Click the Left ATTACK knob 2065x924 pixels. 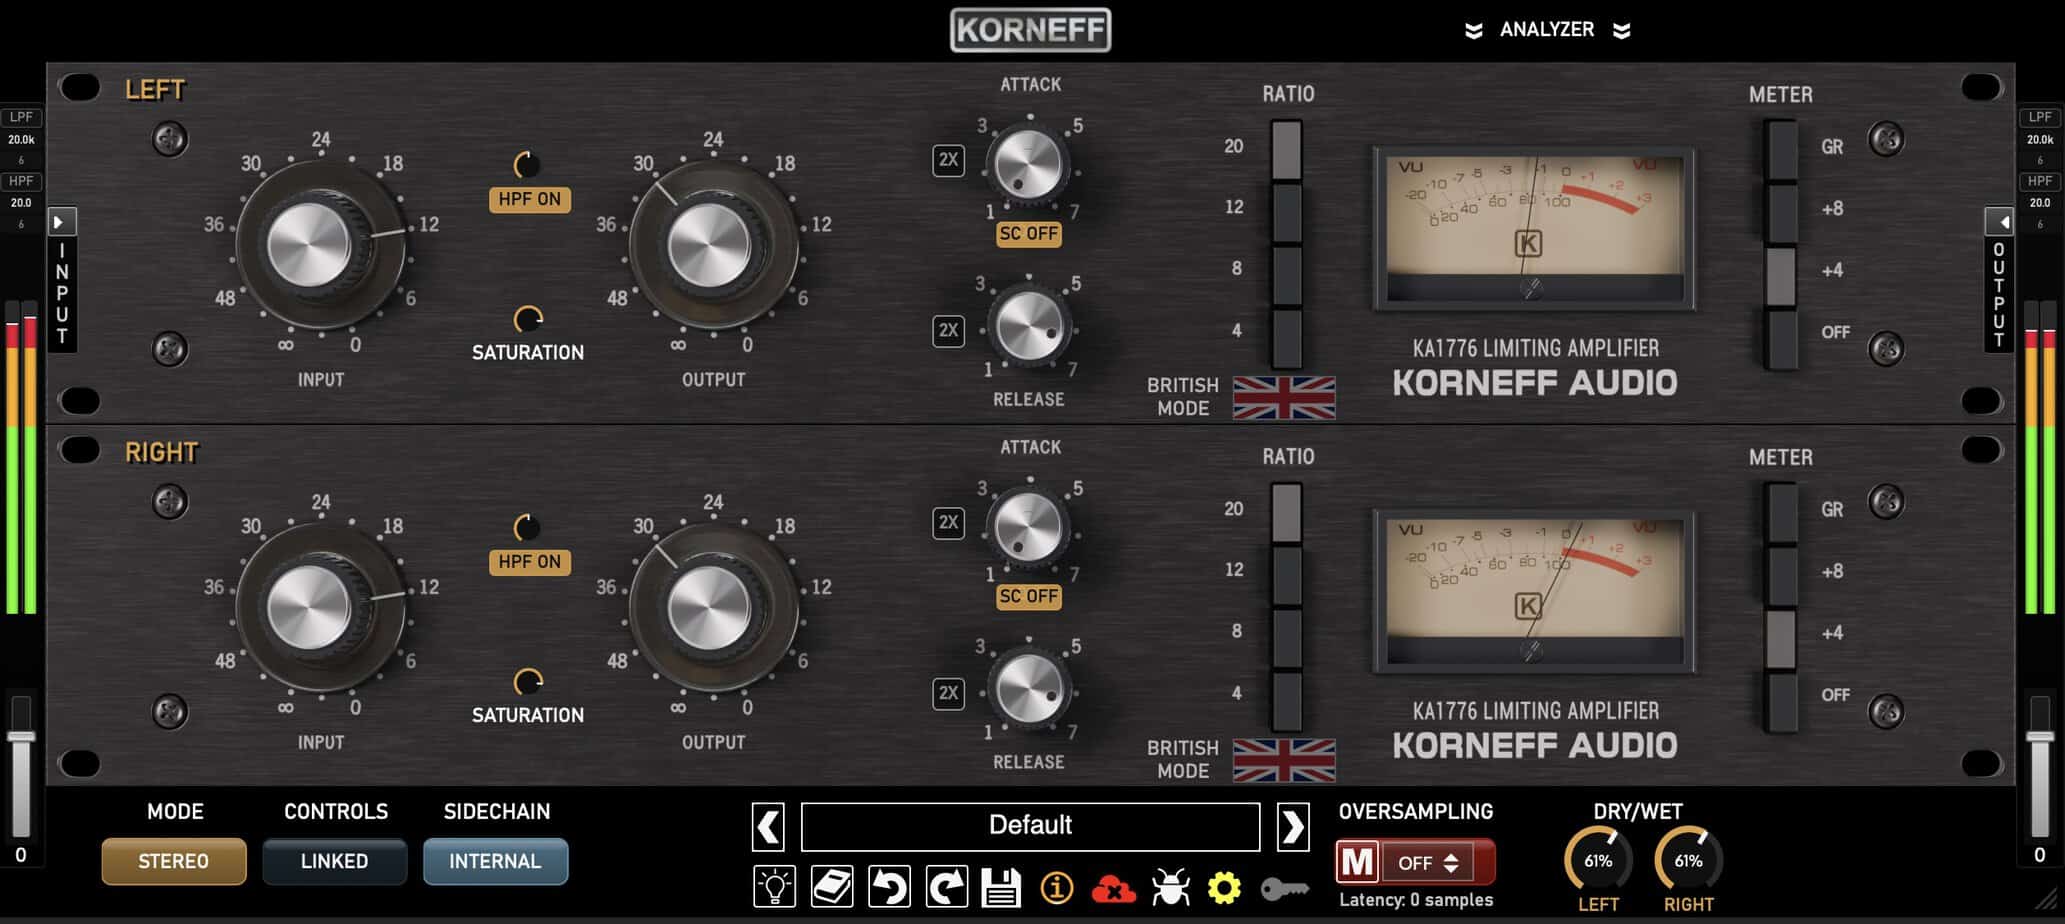tap(1028, 164)
